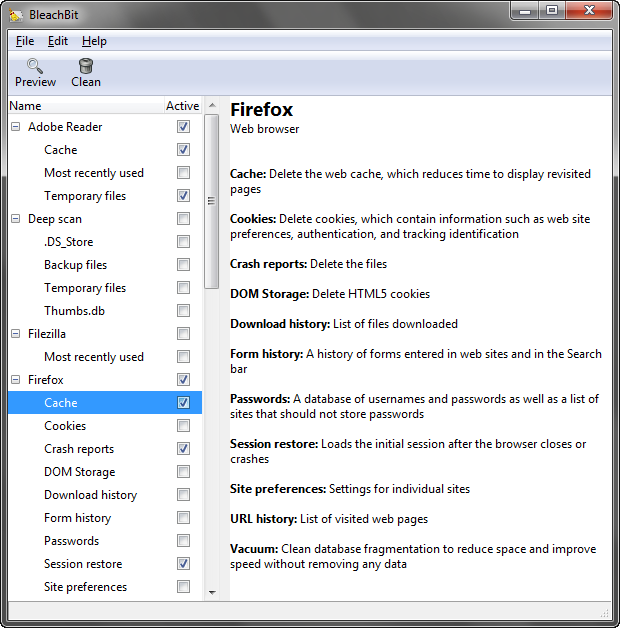Click the Clean trash can icon
Image resolution: width=620 pixels, height=628 pixels.
[86, 66]
